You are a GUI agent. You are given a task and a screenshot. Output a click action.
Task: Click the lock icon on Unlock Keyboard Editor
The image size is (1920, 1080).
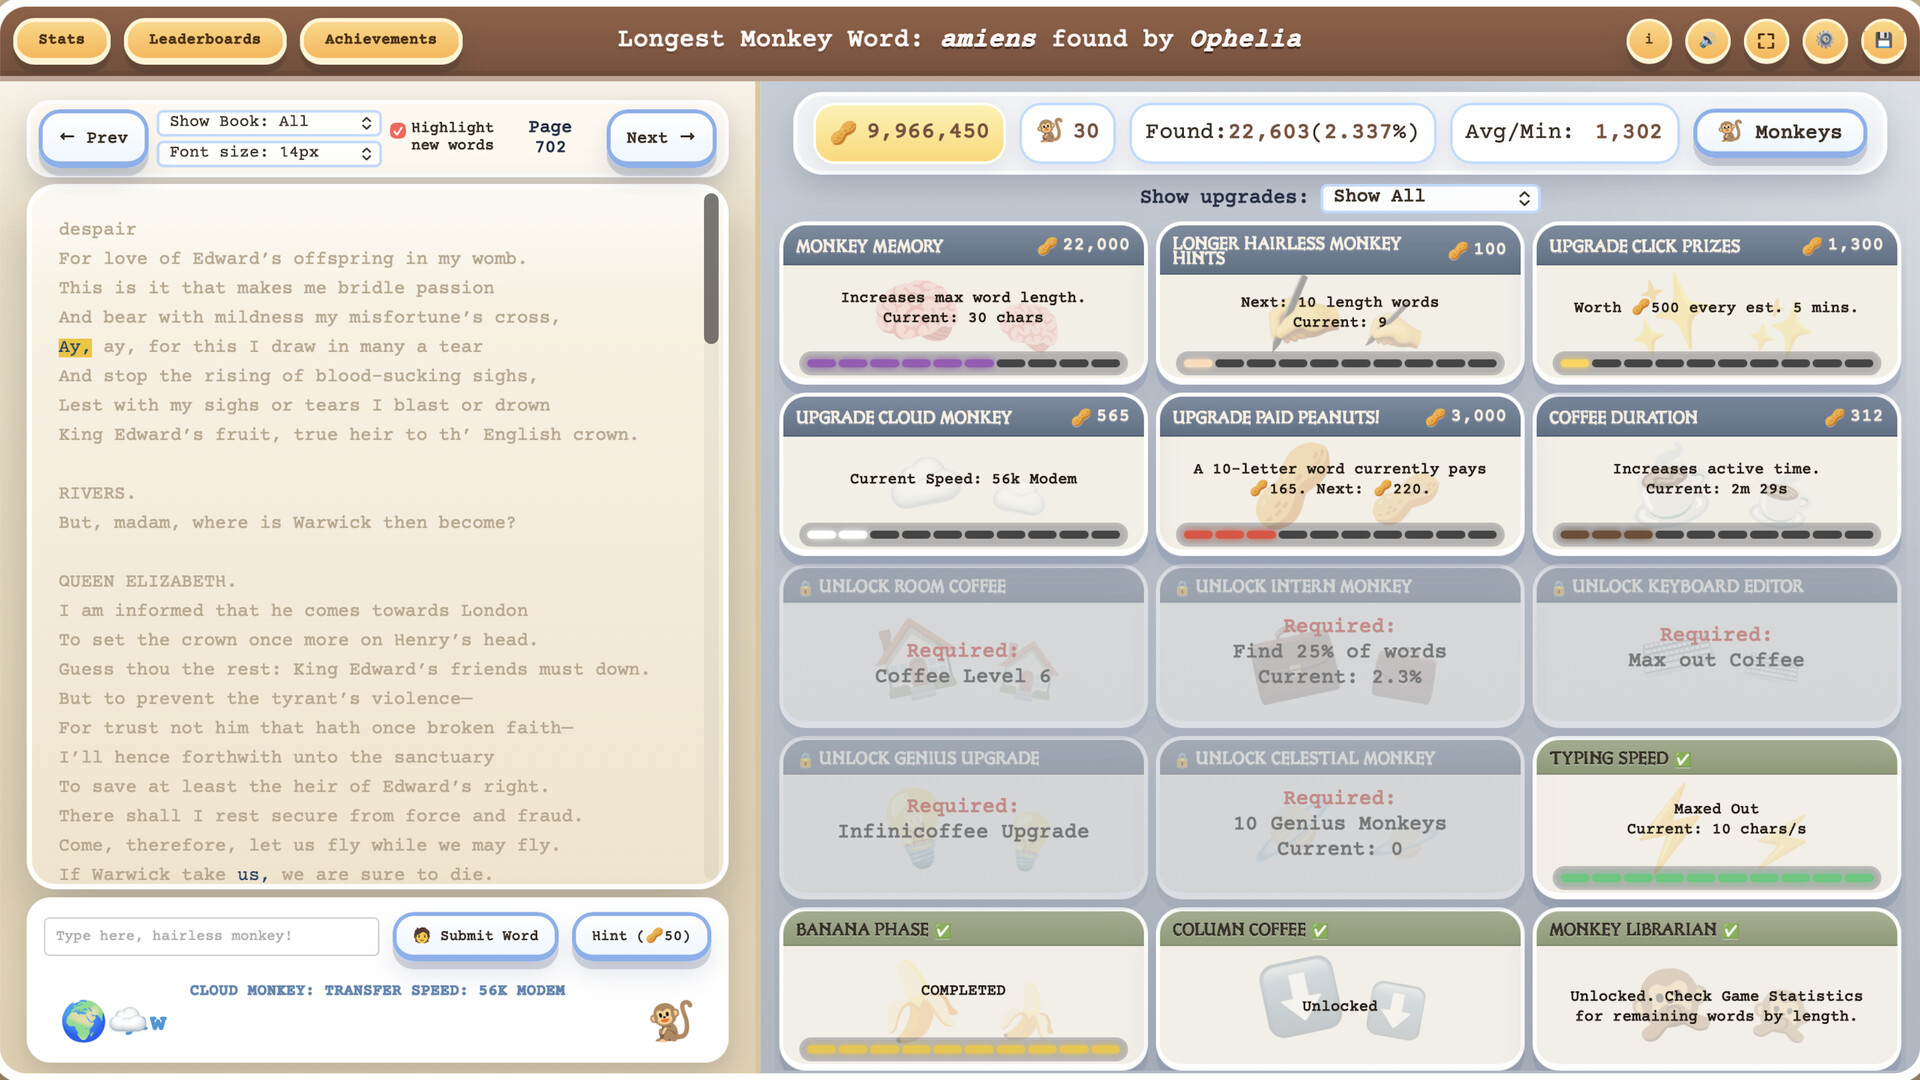(1558, 588)
